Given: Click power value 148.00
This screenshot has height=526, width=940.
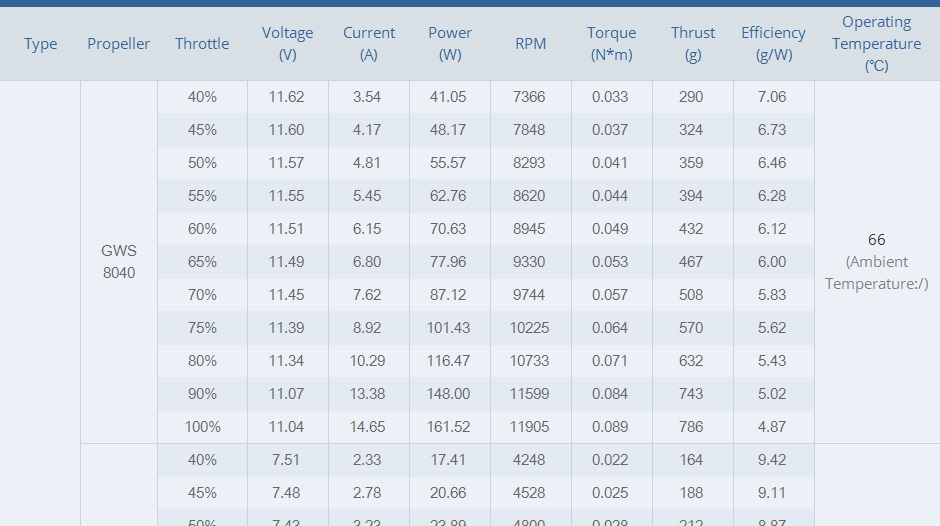Looking at the screenshot, I should [x=448, y=394].
